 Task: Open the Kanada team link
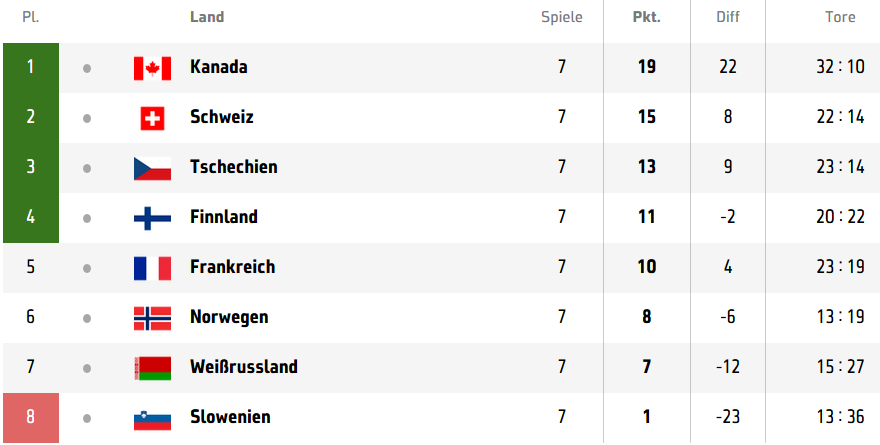tap(219, 67)
